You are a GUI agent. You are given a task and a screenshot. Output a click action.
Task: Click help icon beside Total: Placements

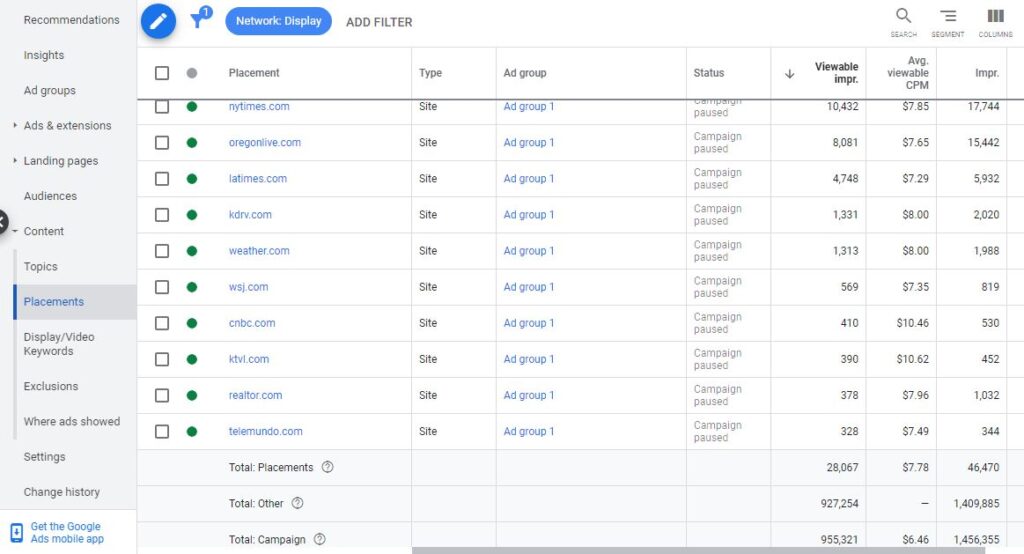(x=328, y=467)
